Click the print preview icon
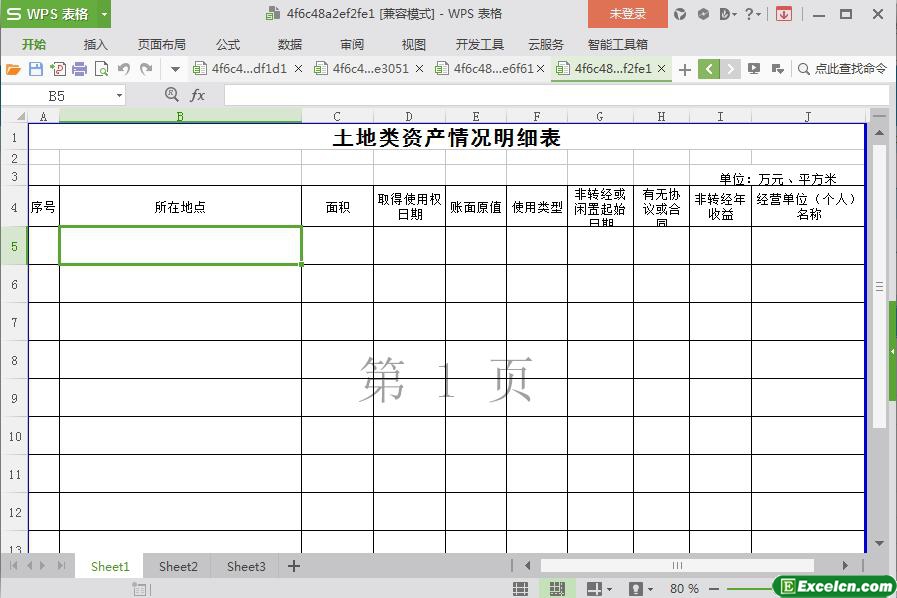Image resolution: width=897 pixels, height=598 pixels. [x=101, y=69]
